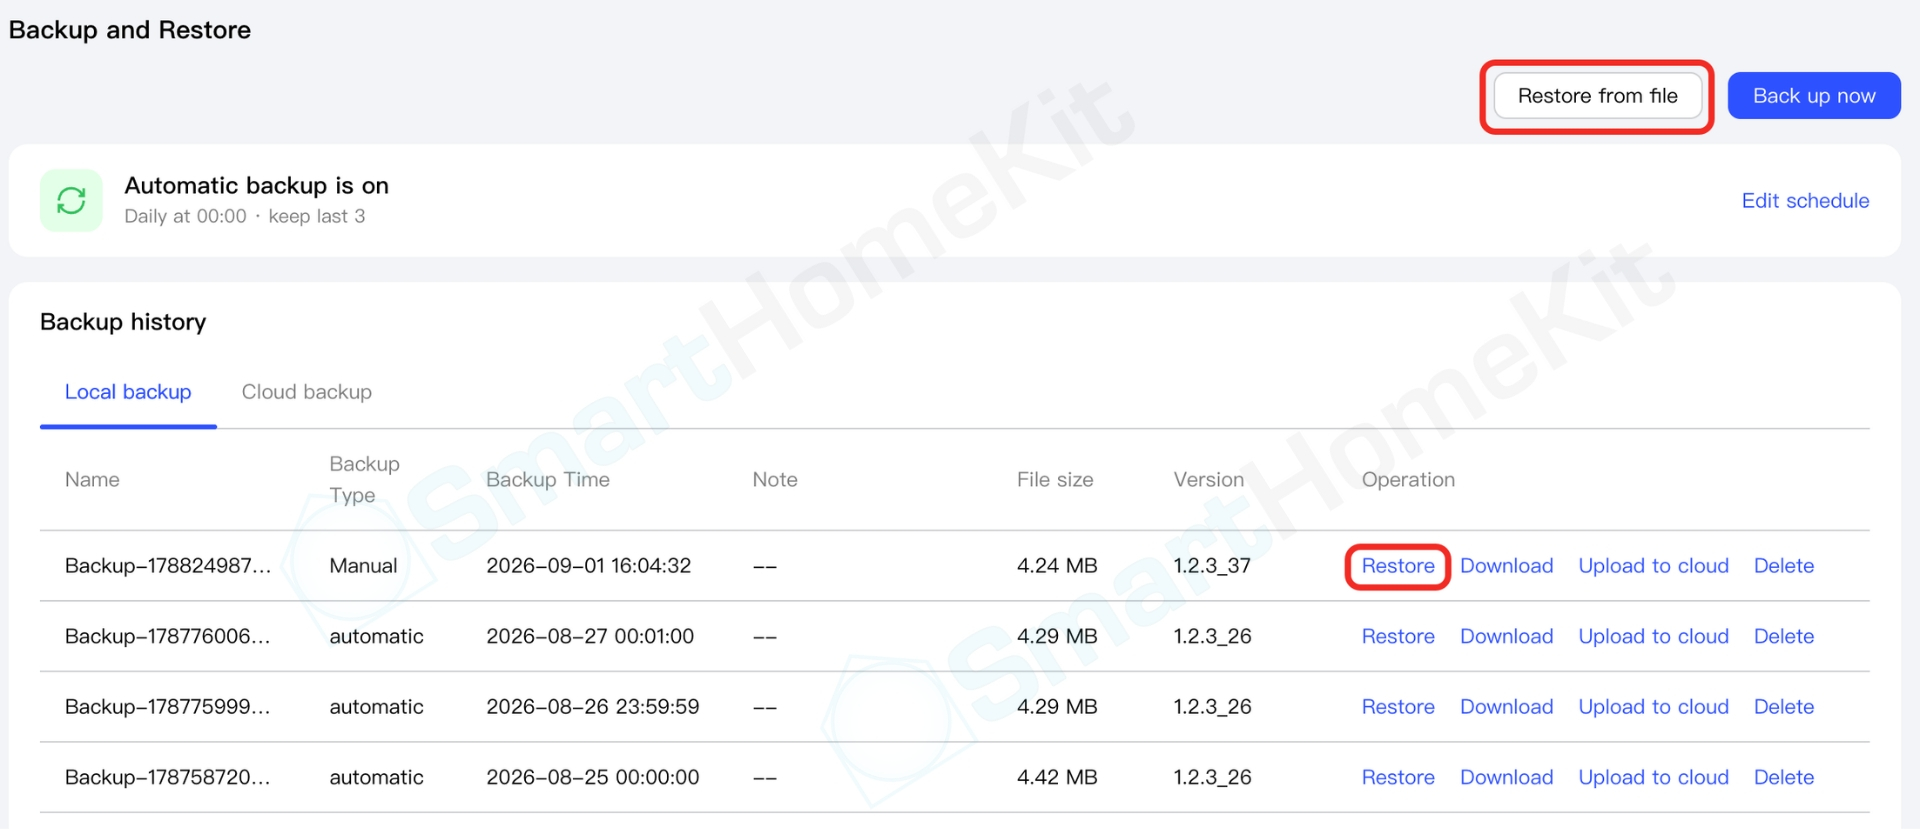This screenshot has height=829, width=1920.
Task: Click the Operation column header
Action: [x=1408, y=480]
